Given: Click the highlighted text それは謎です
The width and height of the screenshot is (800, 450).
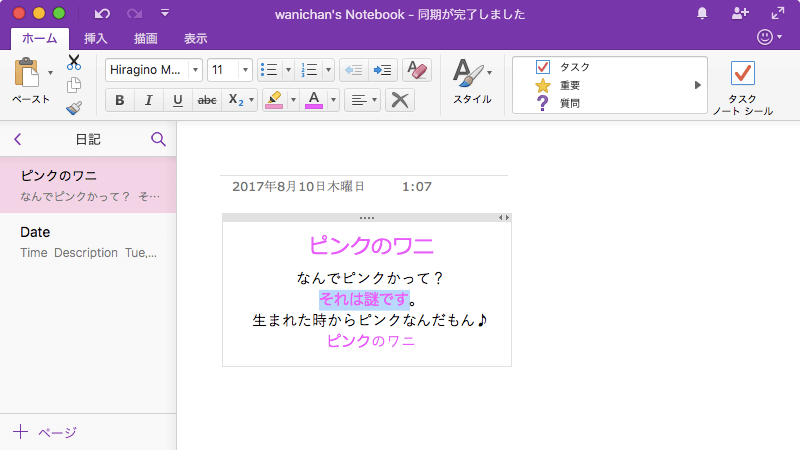Looking at the screenshot, I should coord(364,299).
